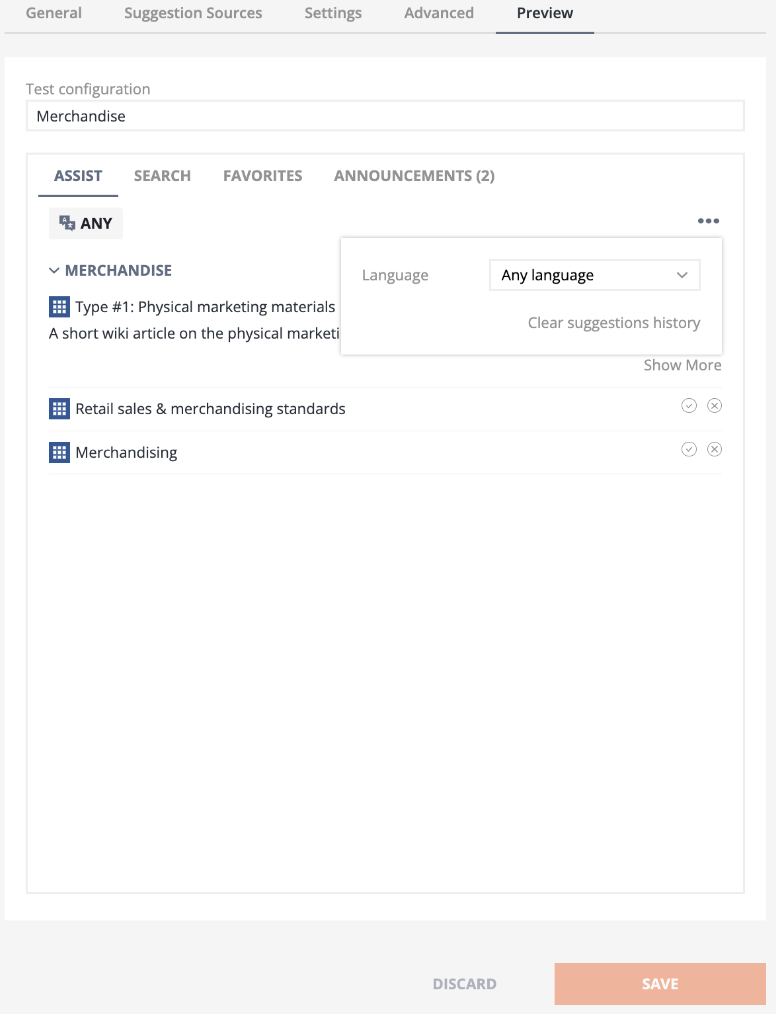Open ANNOUNCEMENTS (2) tab
The width and height of the screenshot is (776, 1014).
(414, 176)
